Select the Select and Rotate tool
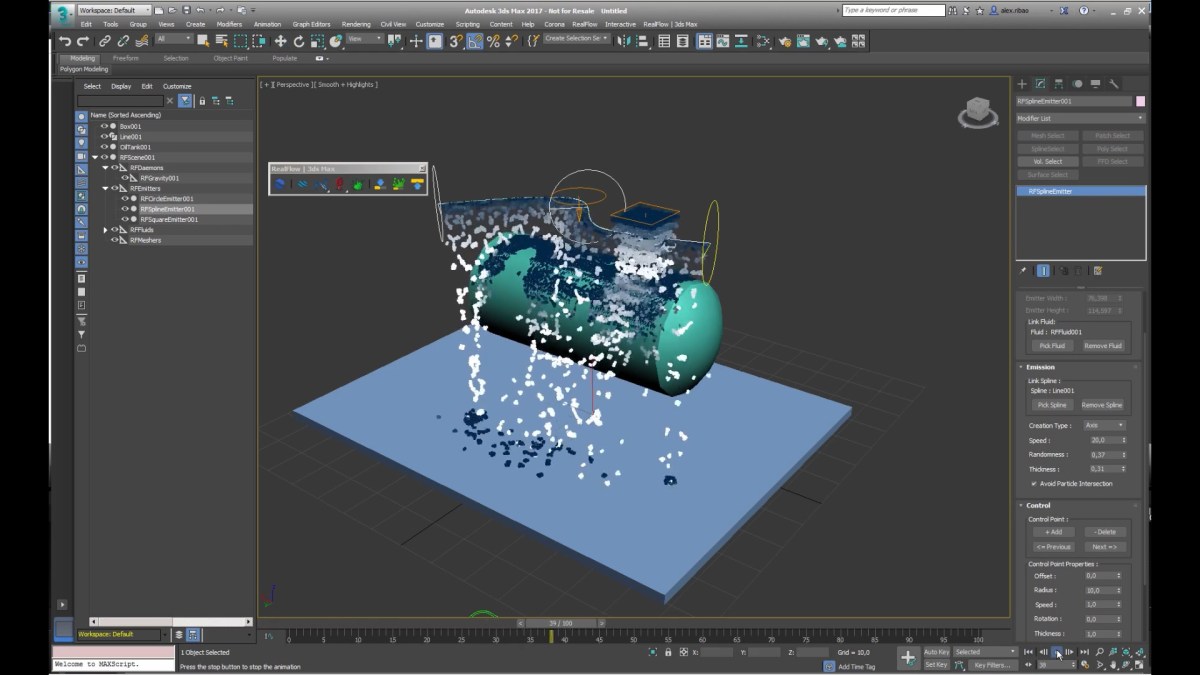Image resolution: width=1200 pixels, height=675 pixels. click(x=299, y=41)
